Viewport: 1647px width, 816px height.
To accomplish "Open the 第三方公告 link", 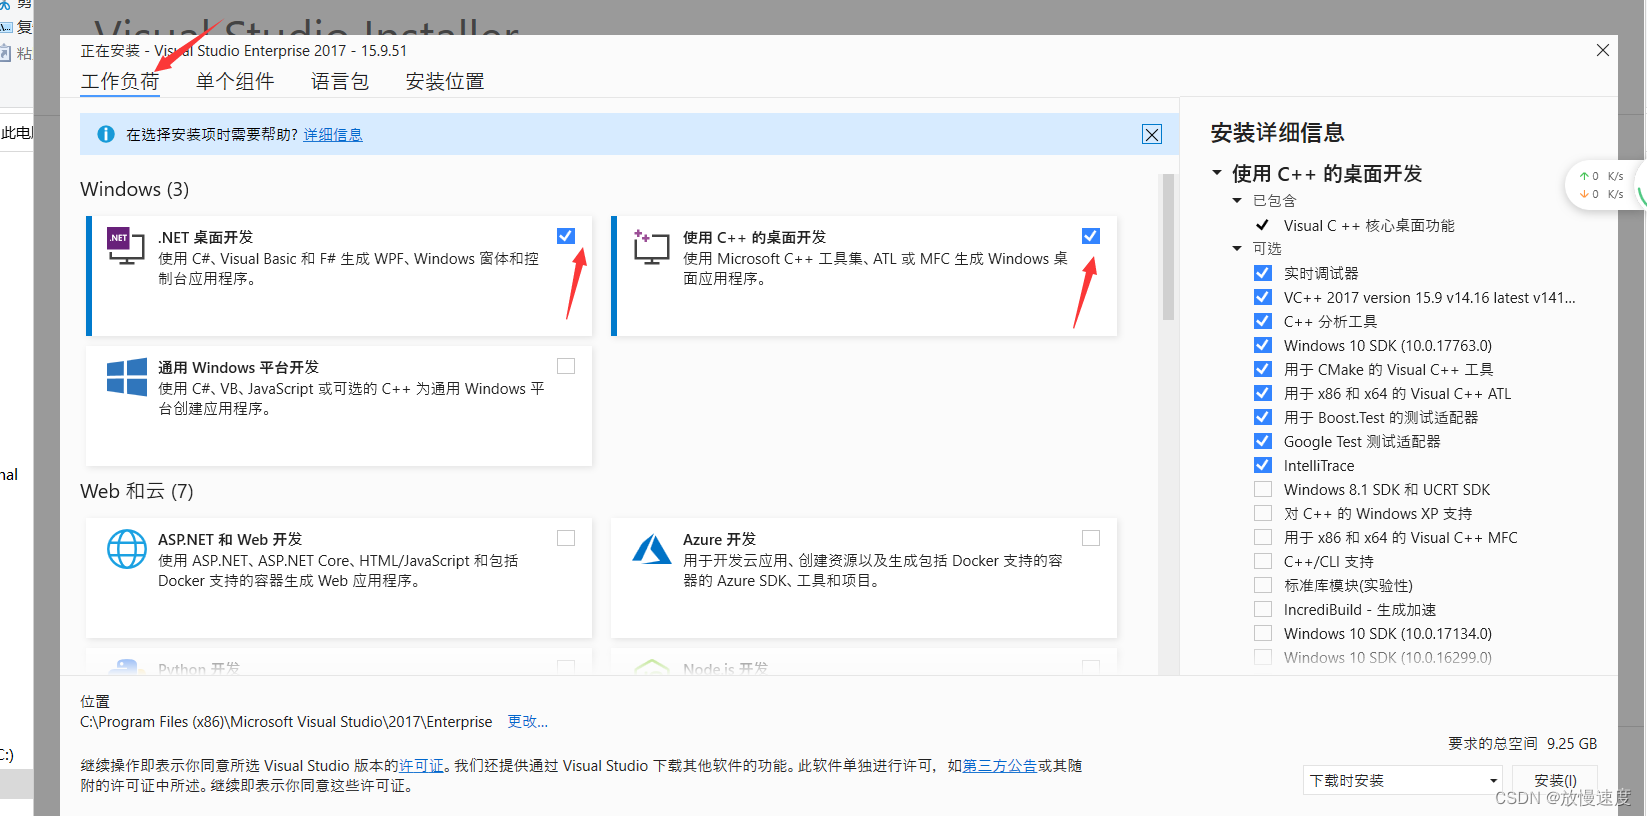I will [999, 766].
